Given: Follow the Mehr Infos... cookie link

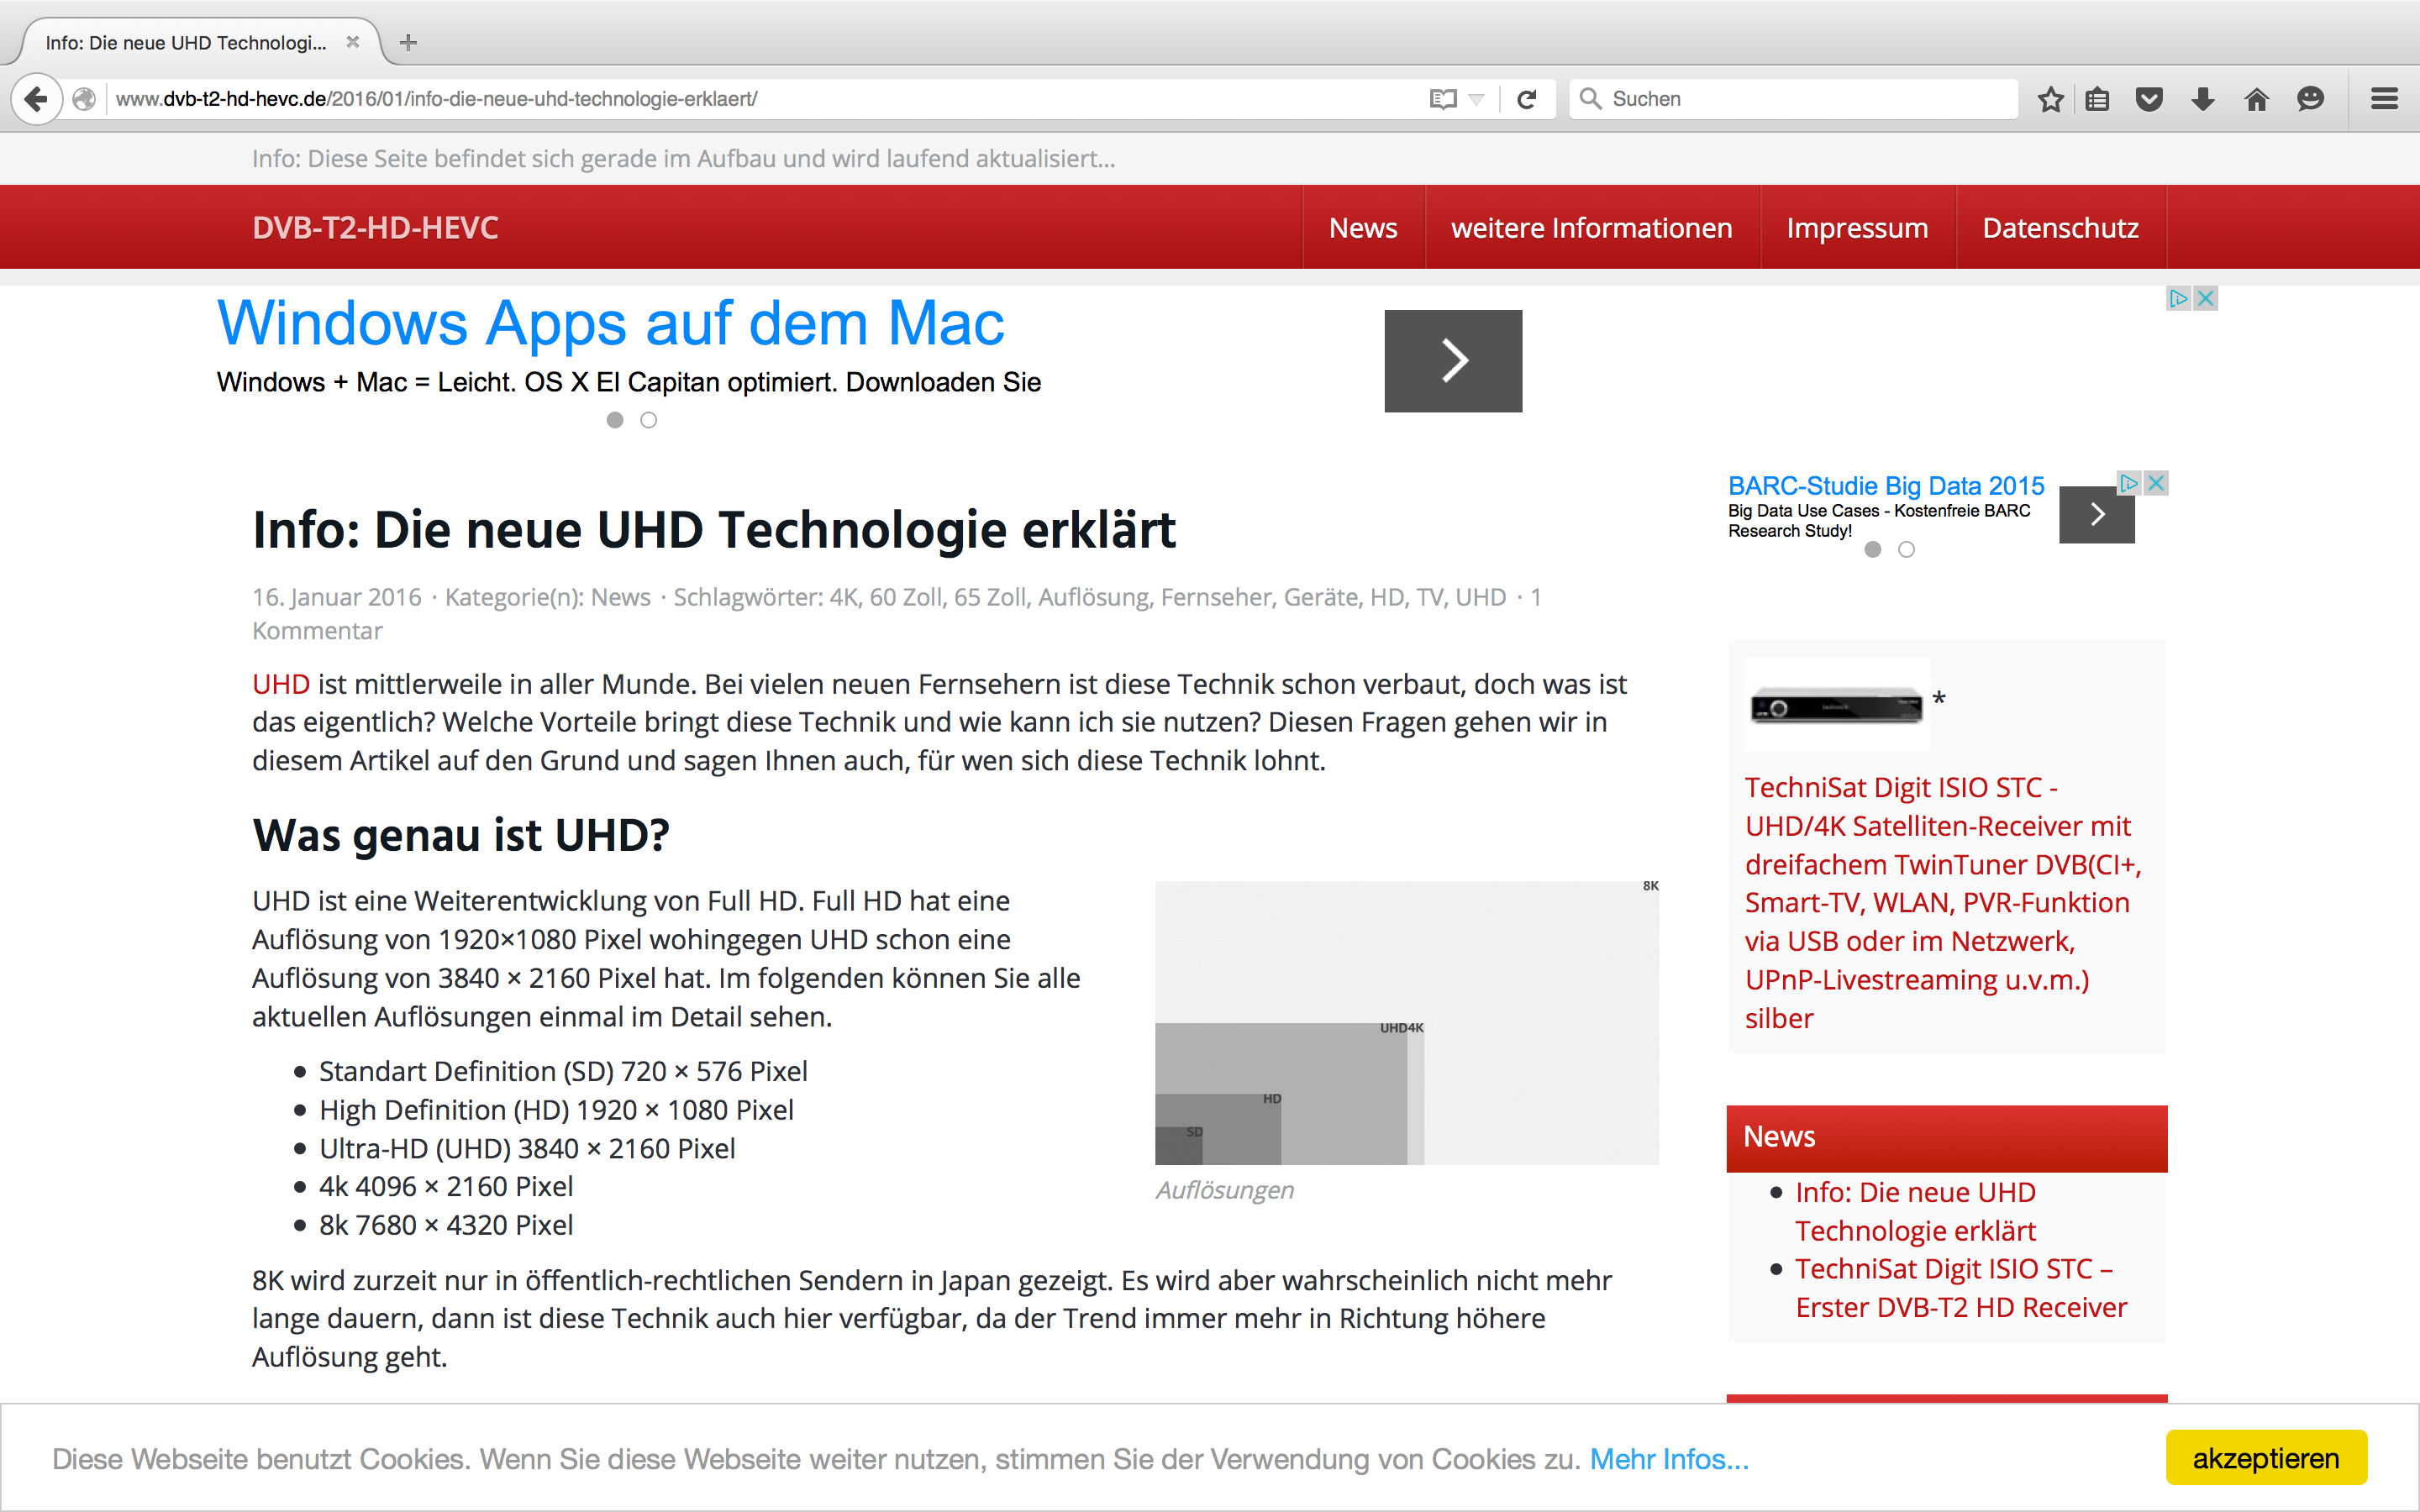Looking at the screenshot, I should pos(1669,1459).
